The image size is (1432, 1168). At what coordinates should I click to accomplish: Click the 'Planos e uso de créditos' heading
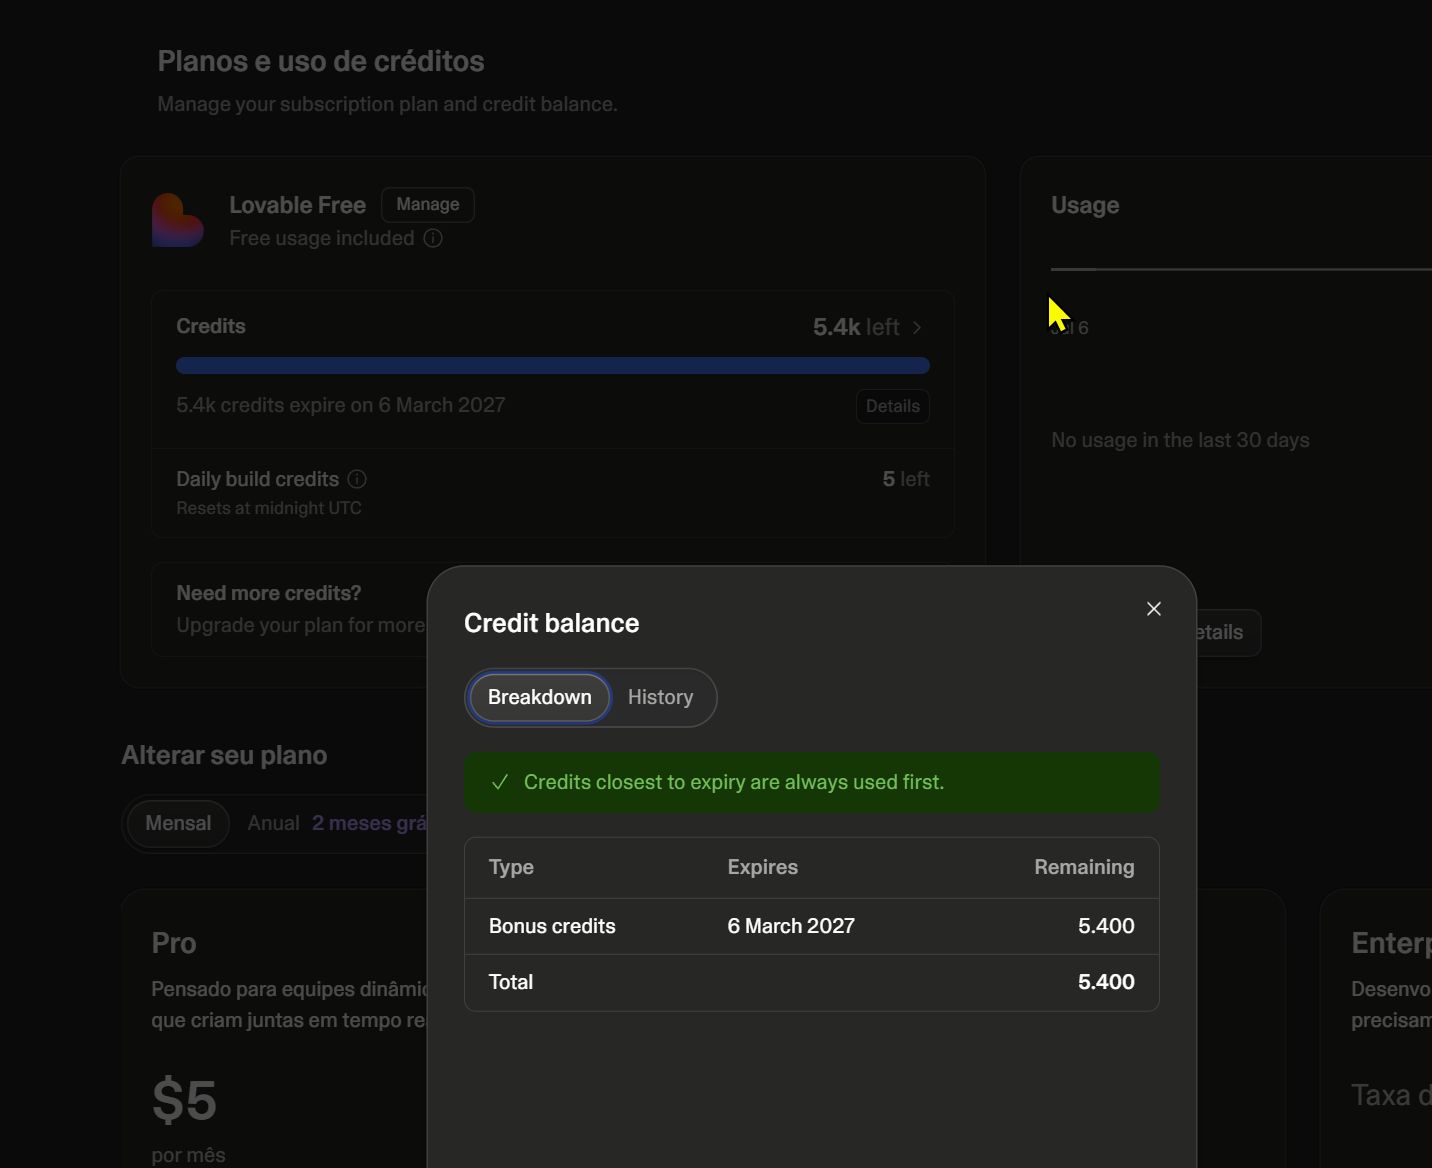coord(321,61)
